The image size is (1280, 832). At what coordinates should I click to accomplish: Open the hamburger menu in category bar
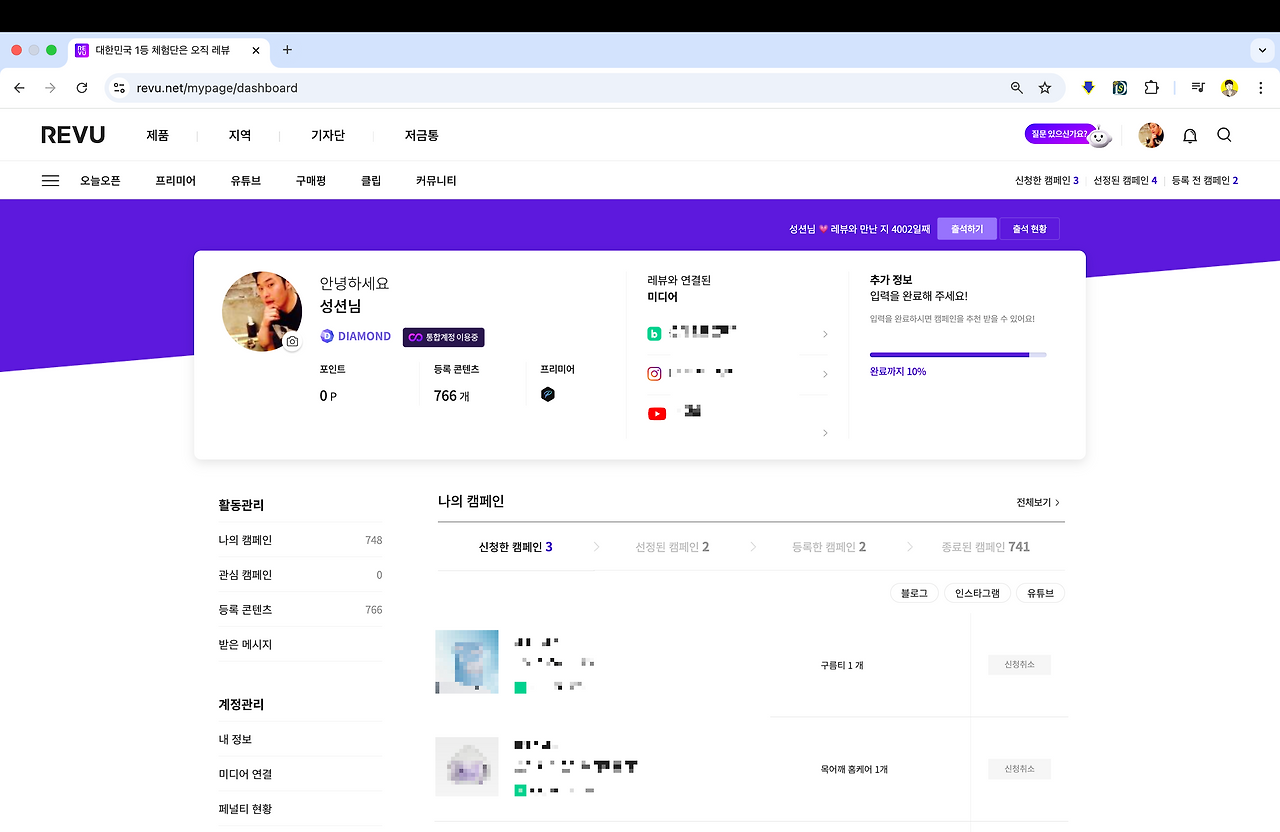pos(50,180)
